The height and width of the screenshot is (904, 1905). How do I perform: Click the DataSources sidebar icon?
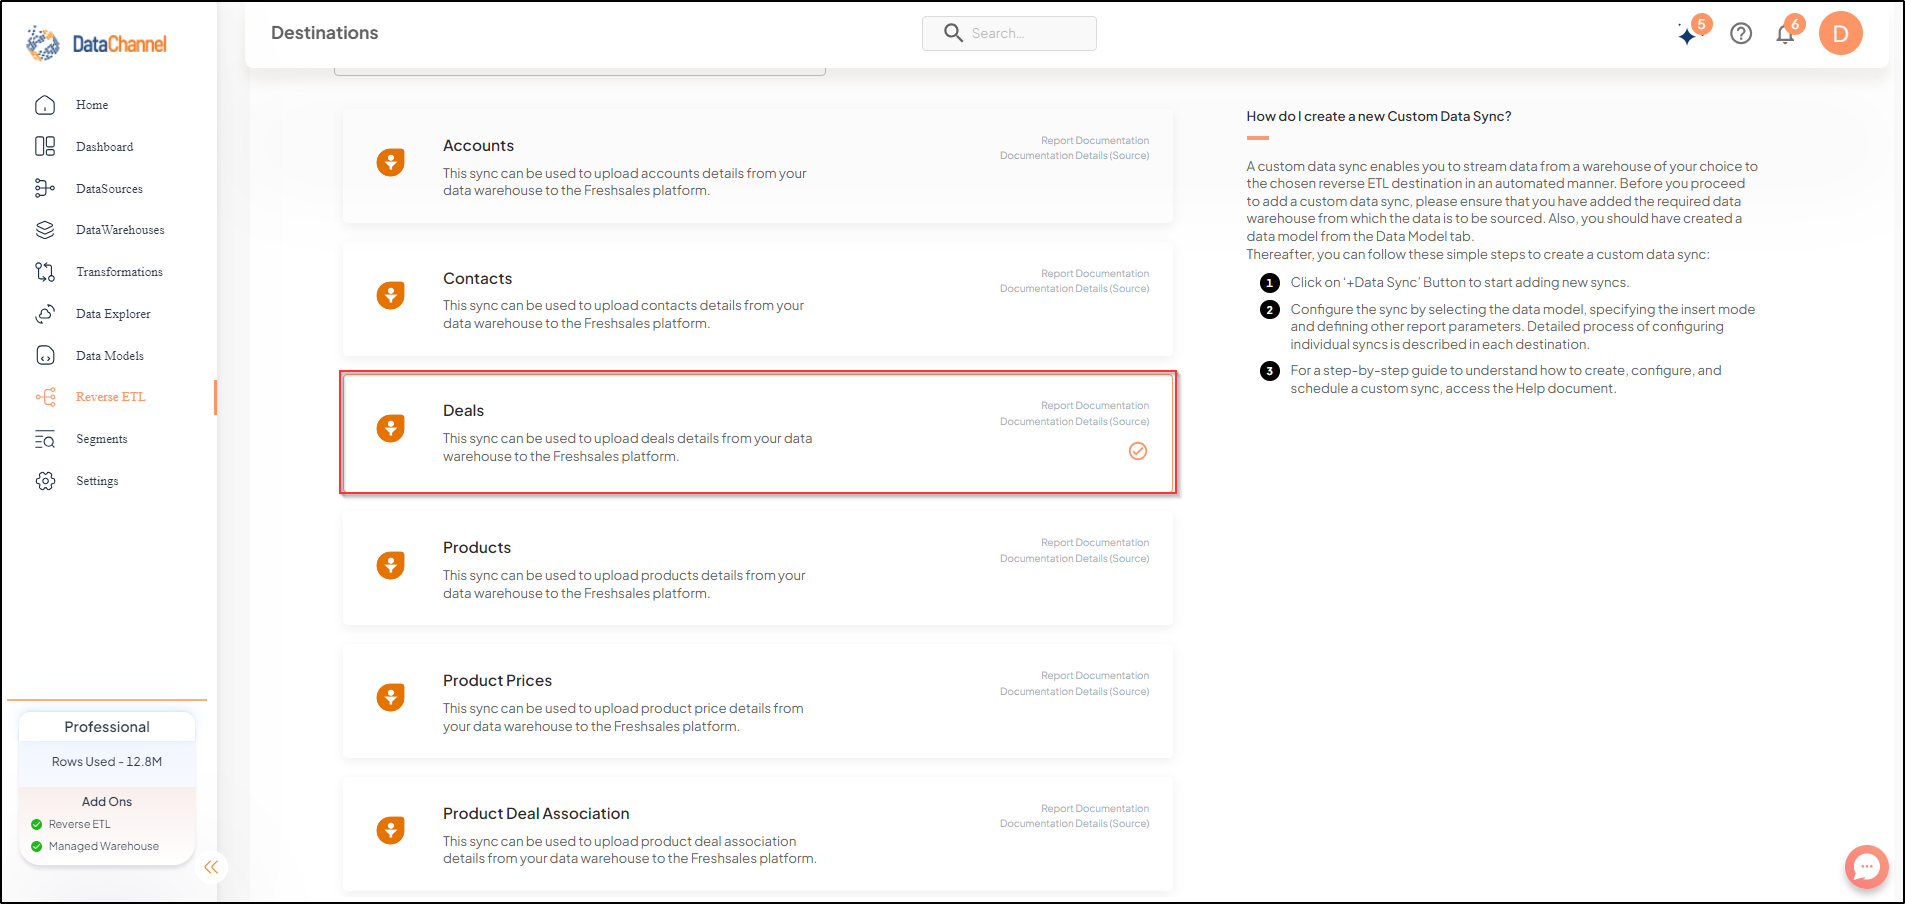pos(45,188)
